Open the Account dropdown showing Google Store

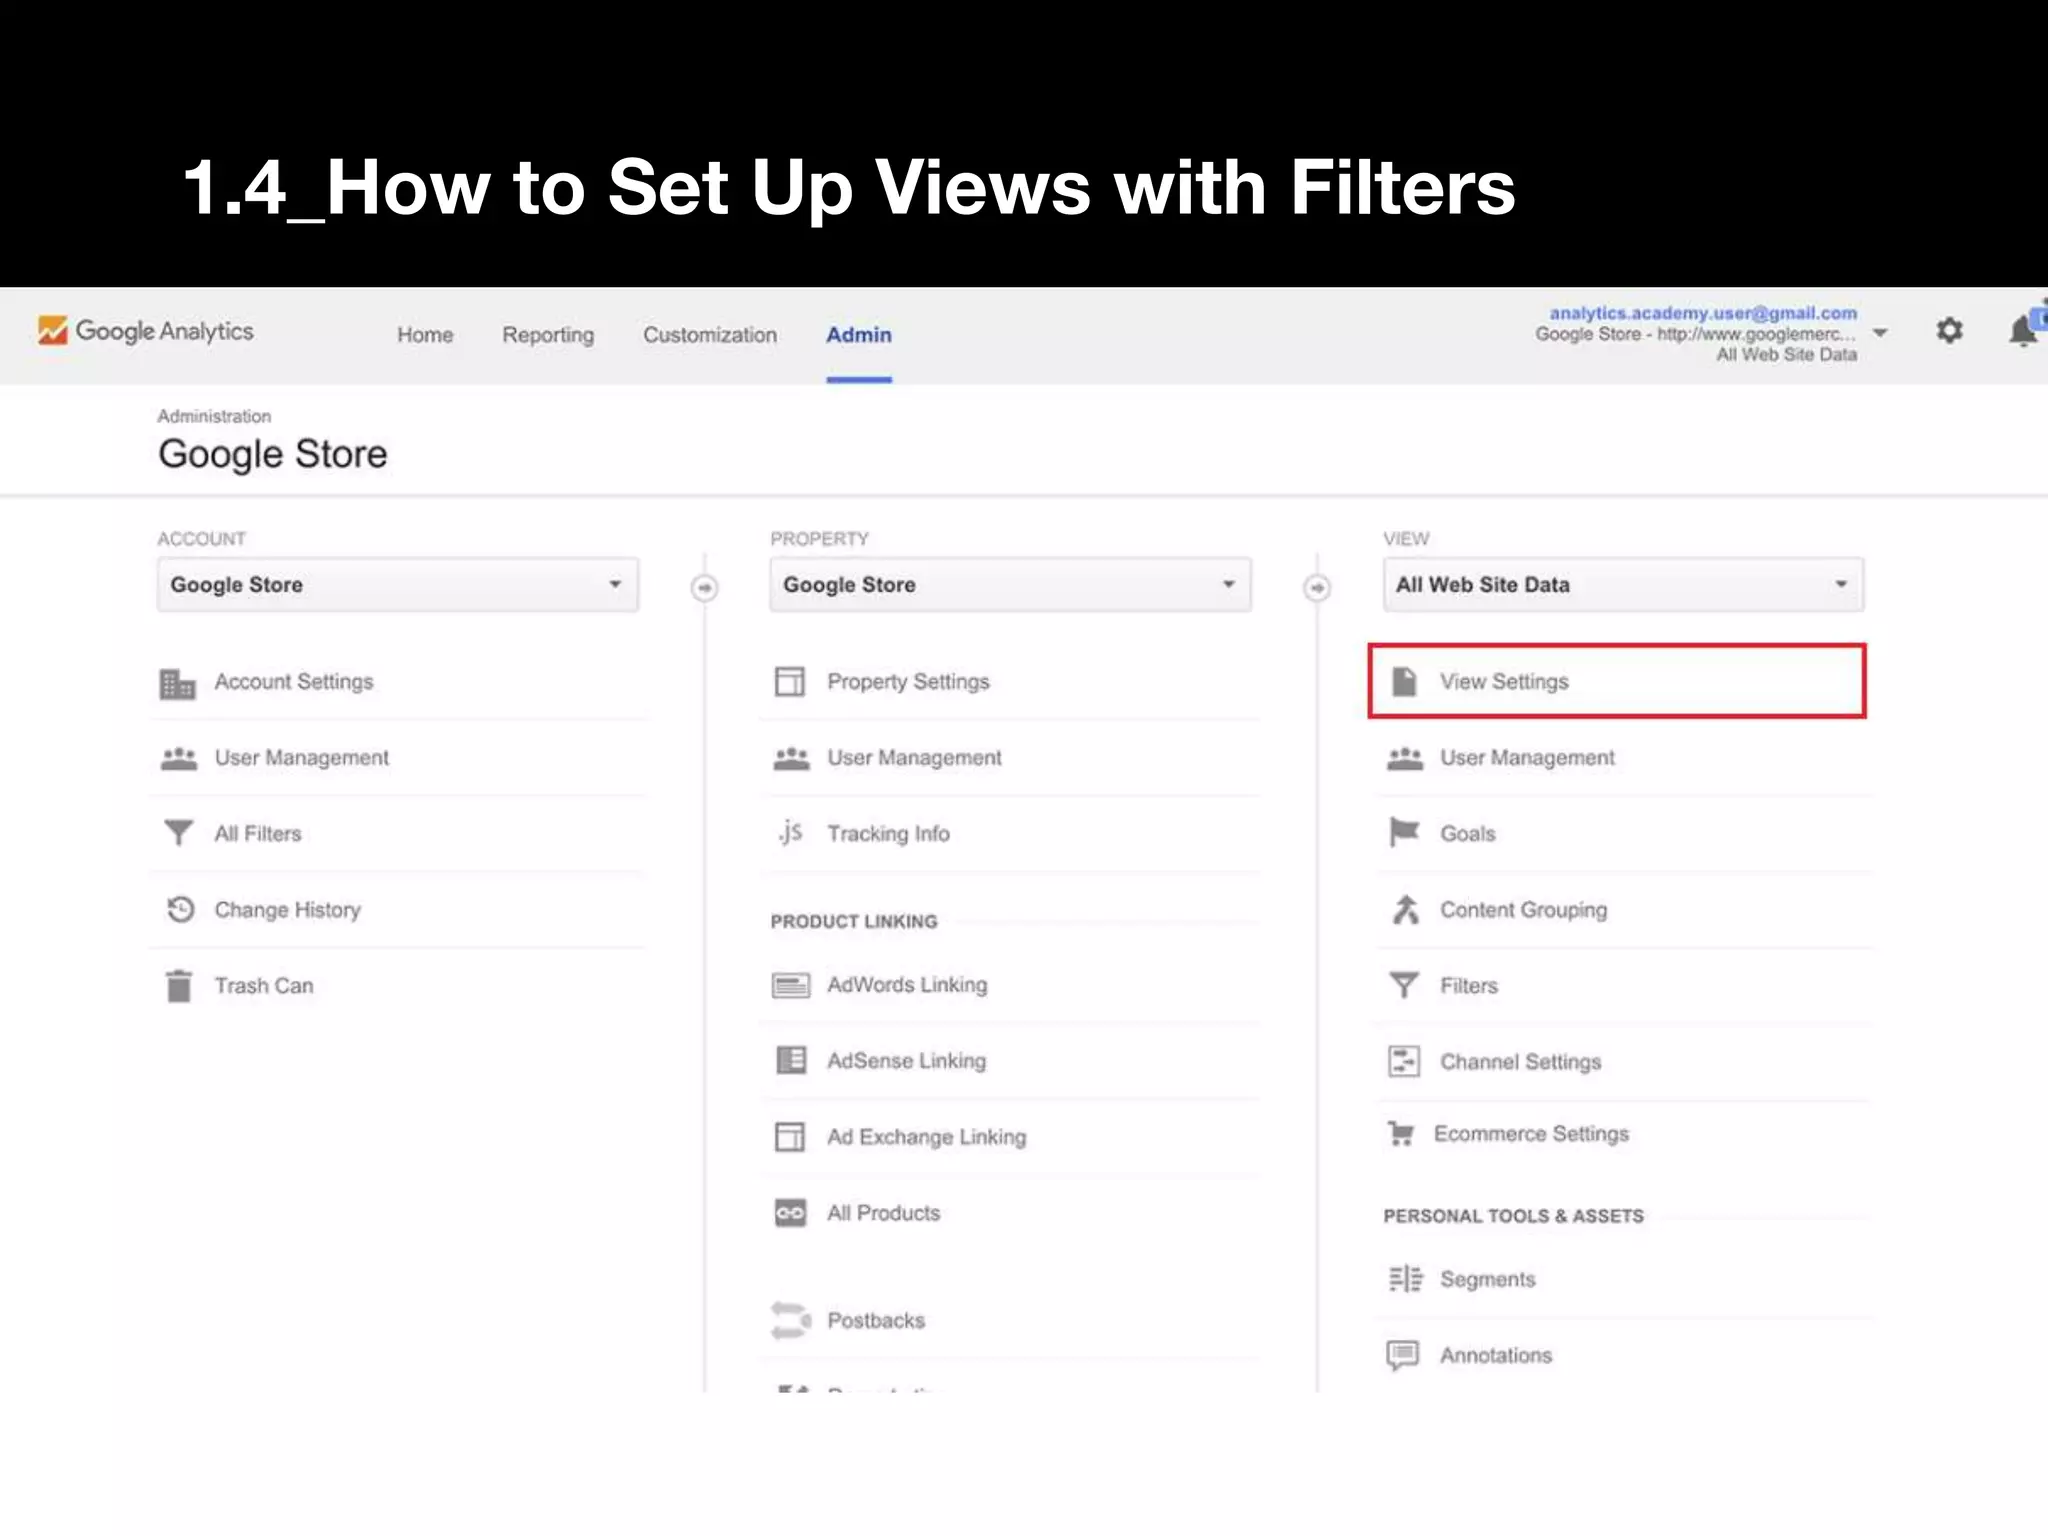point(397,585)
